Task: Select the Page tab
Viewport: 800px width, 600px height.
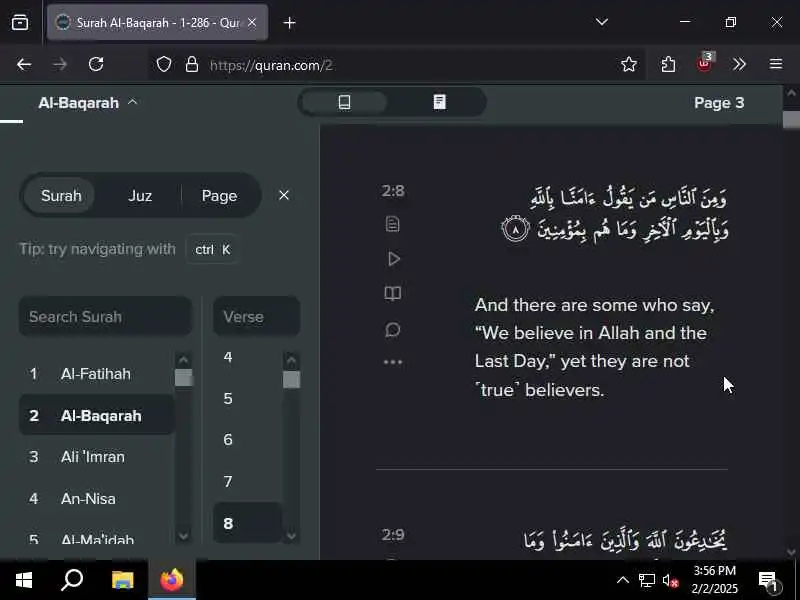Action: [x=219, y=195]
